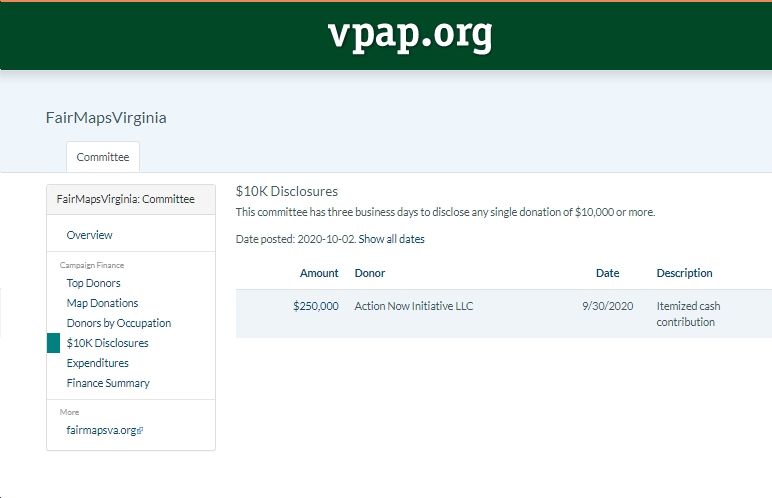Open donor Action Now Initiative LLC
Screen dimensions: 772x498
click(414, 306)
